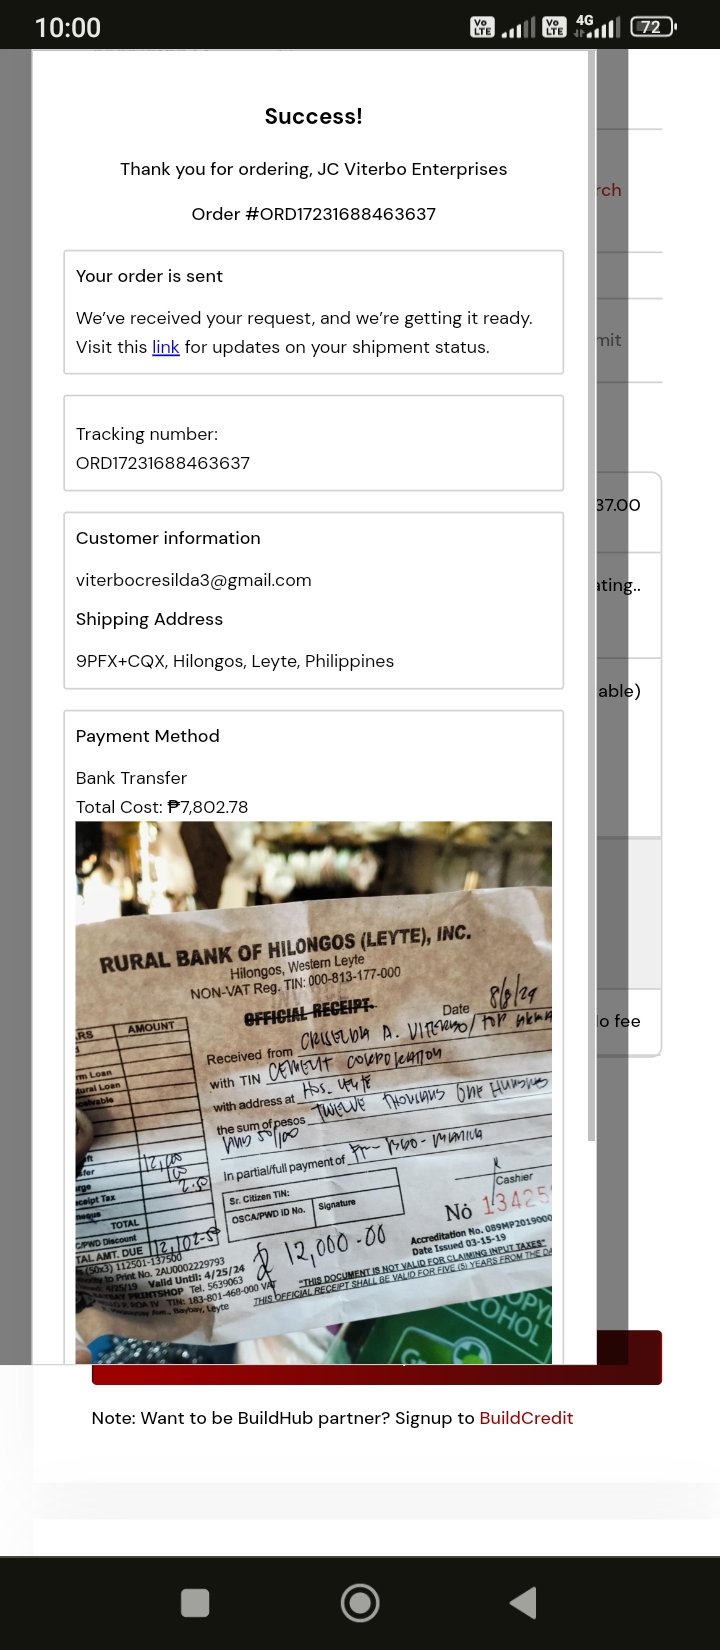Click the customer email viterbocresilda3@gmail.com

click(x=193, y=580)
